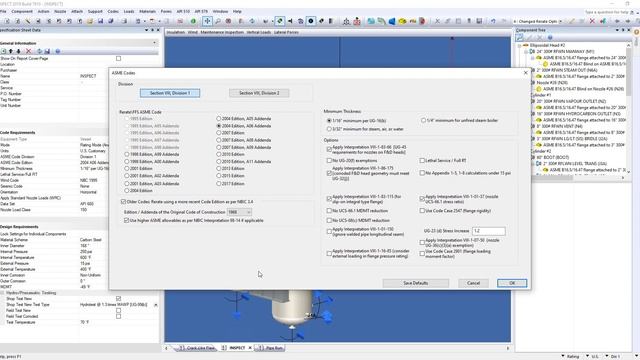The image size is (640, 360).
Task: Click the Save floppy icon in main toolbar
Action: click(x=100, y=21)
